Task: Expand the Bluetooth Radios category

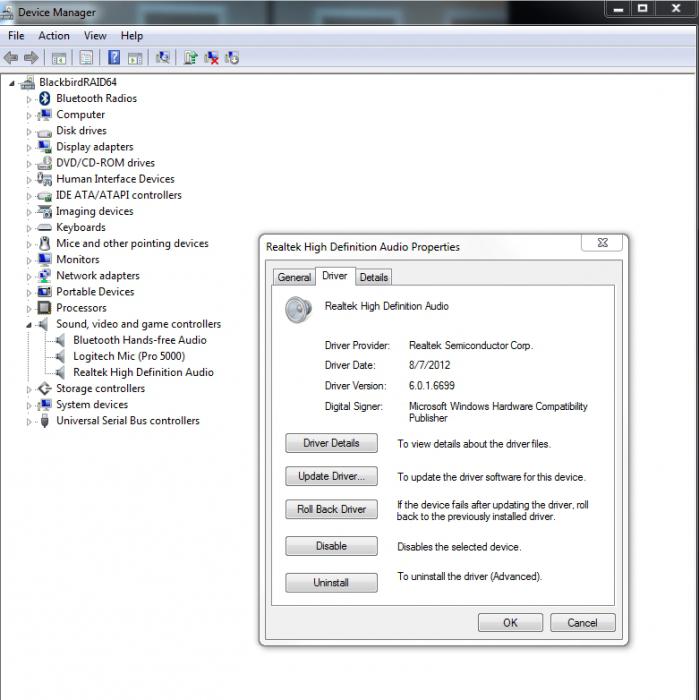Action: coord(29,99)
